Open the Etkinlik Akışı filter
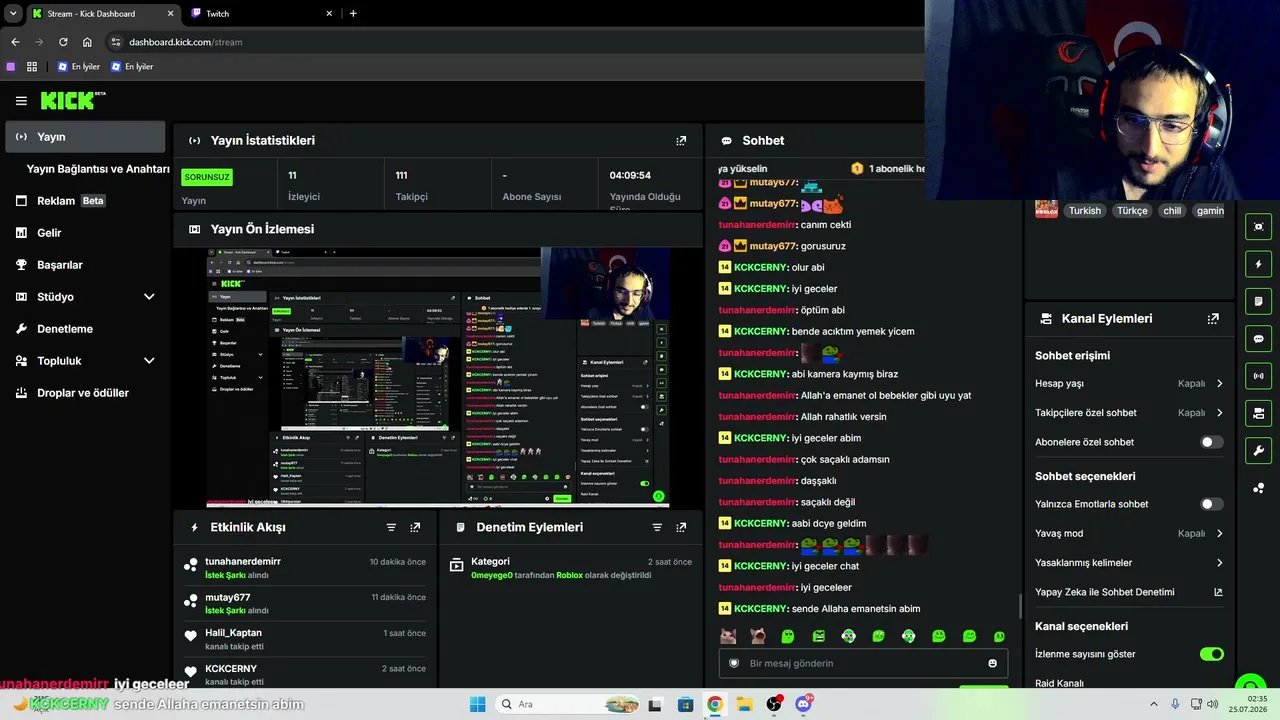This screenshot has height=720, width=1280. tap(391, 527)
